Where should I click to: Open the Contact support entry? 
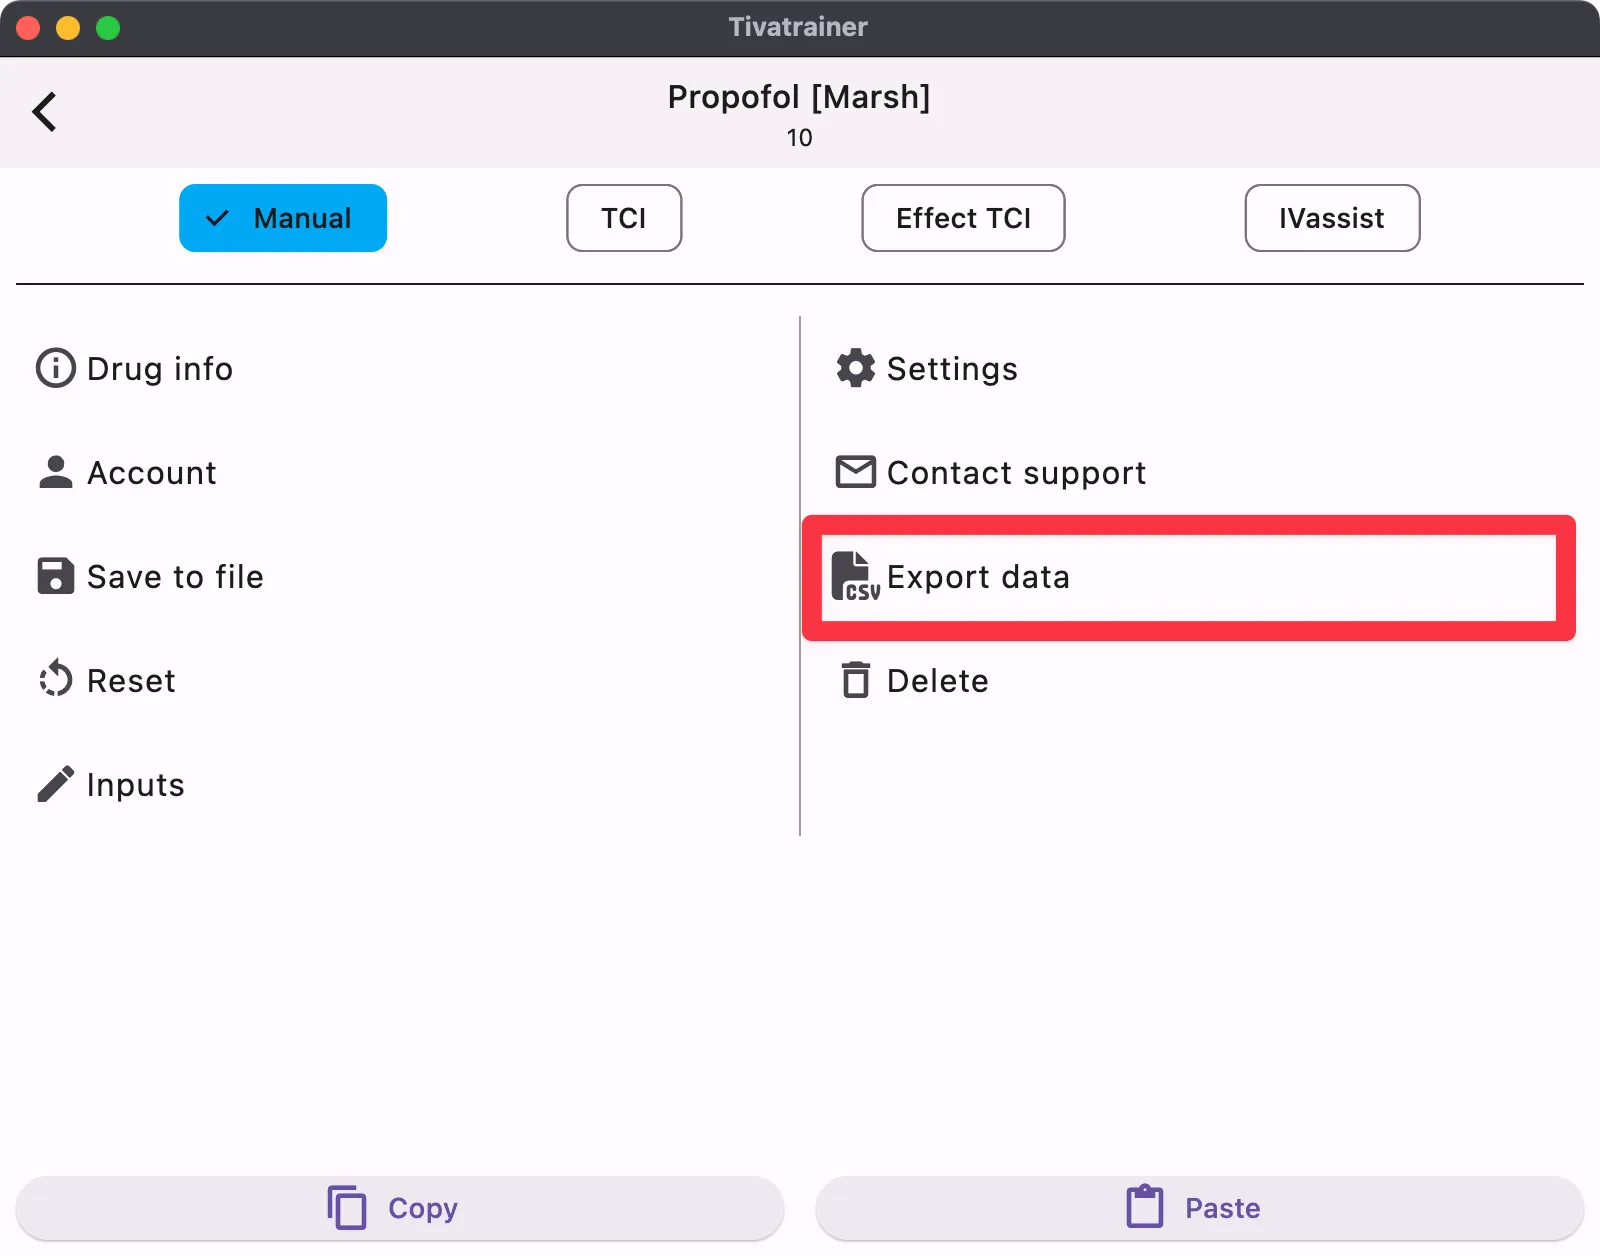click(x=1016, y=473)
